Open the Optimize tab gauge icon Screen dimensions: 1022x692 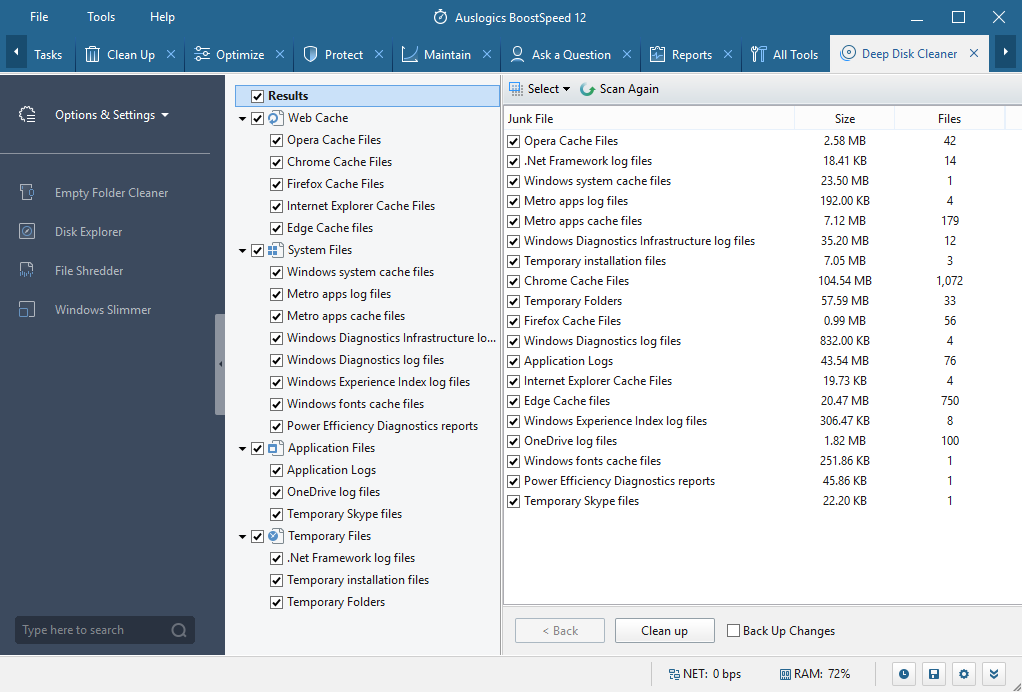(x=203, y=54)
